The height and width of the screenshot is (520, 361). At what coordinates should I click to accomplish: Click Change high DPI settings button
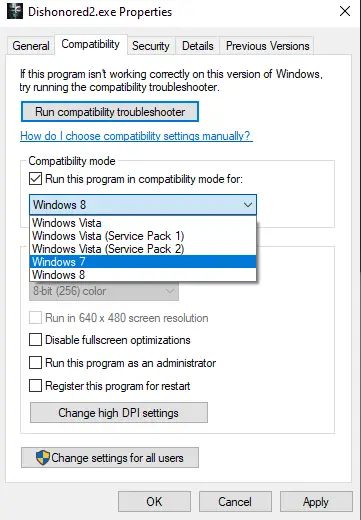pyautogui.click(x=119, y=413)
